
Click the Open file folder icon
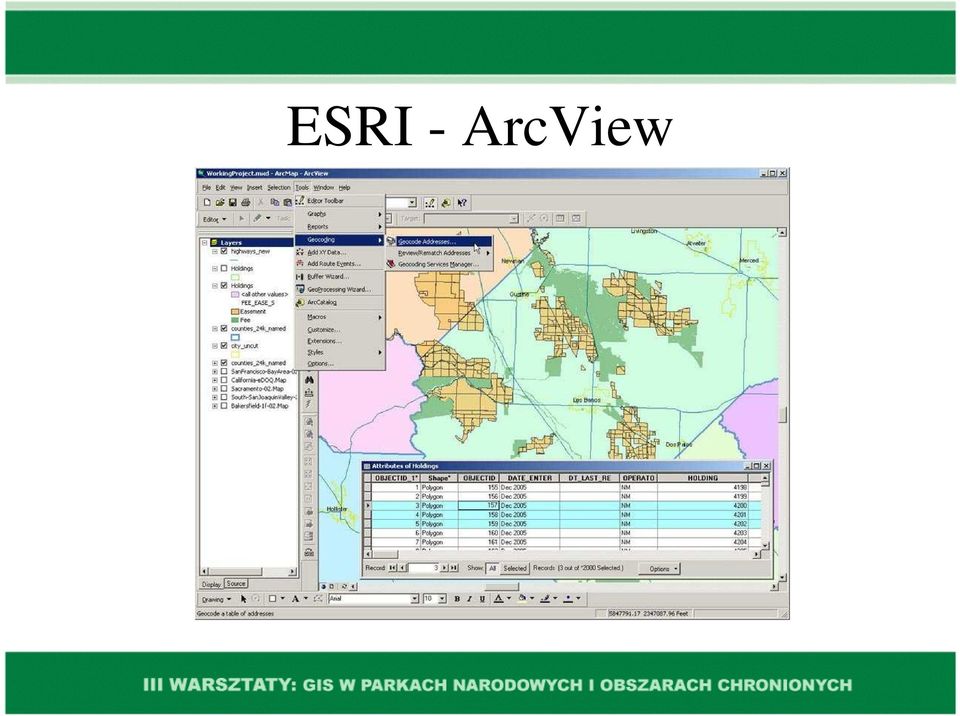tap(219, 202)
